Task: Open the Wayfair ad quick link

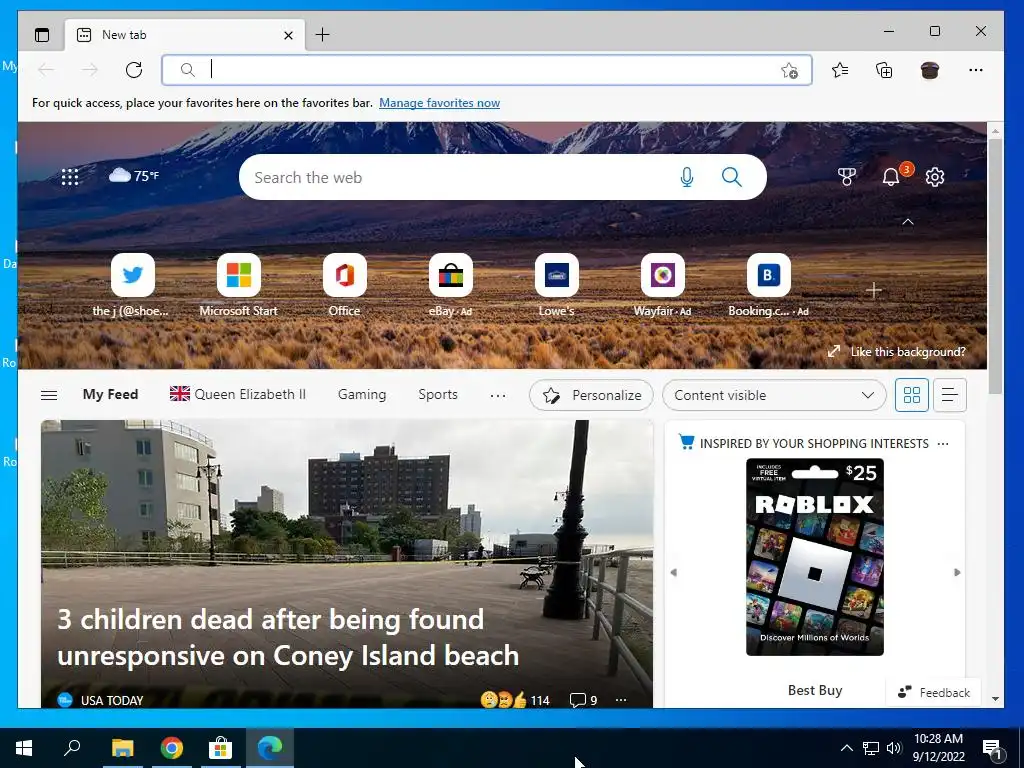Action: pyautogui.click(x=662, y=275)
